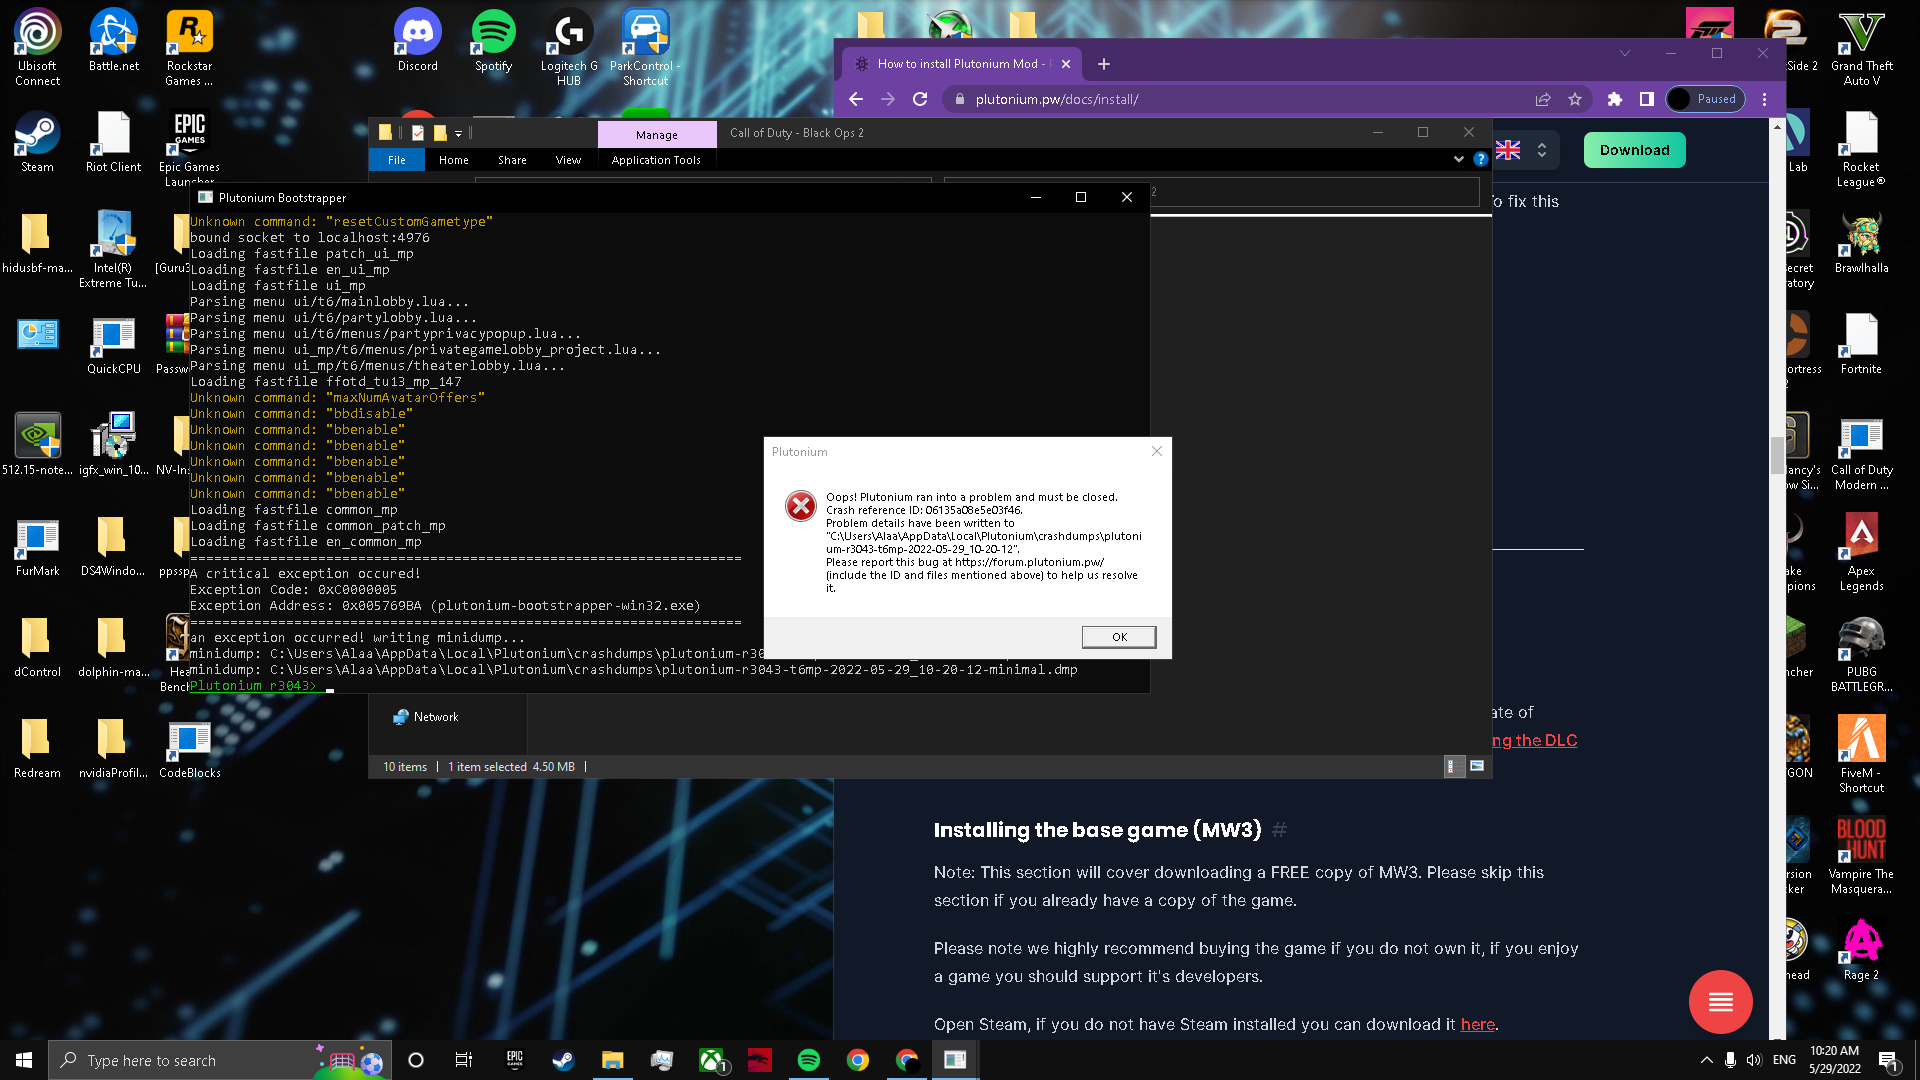
Task: Open Brawlhalla desktop icon
Action: (x=1861, y=243)
